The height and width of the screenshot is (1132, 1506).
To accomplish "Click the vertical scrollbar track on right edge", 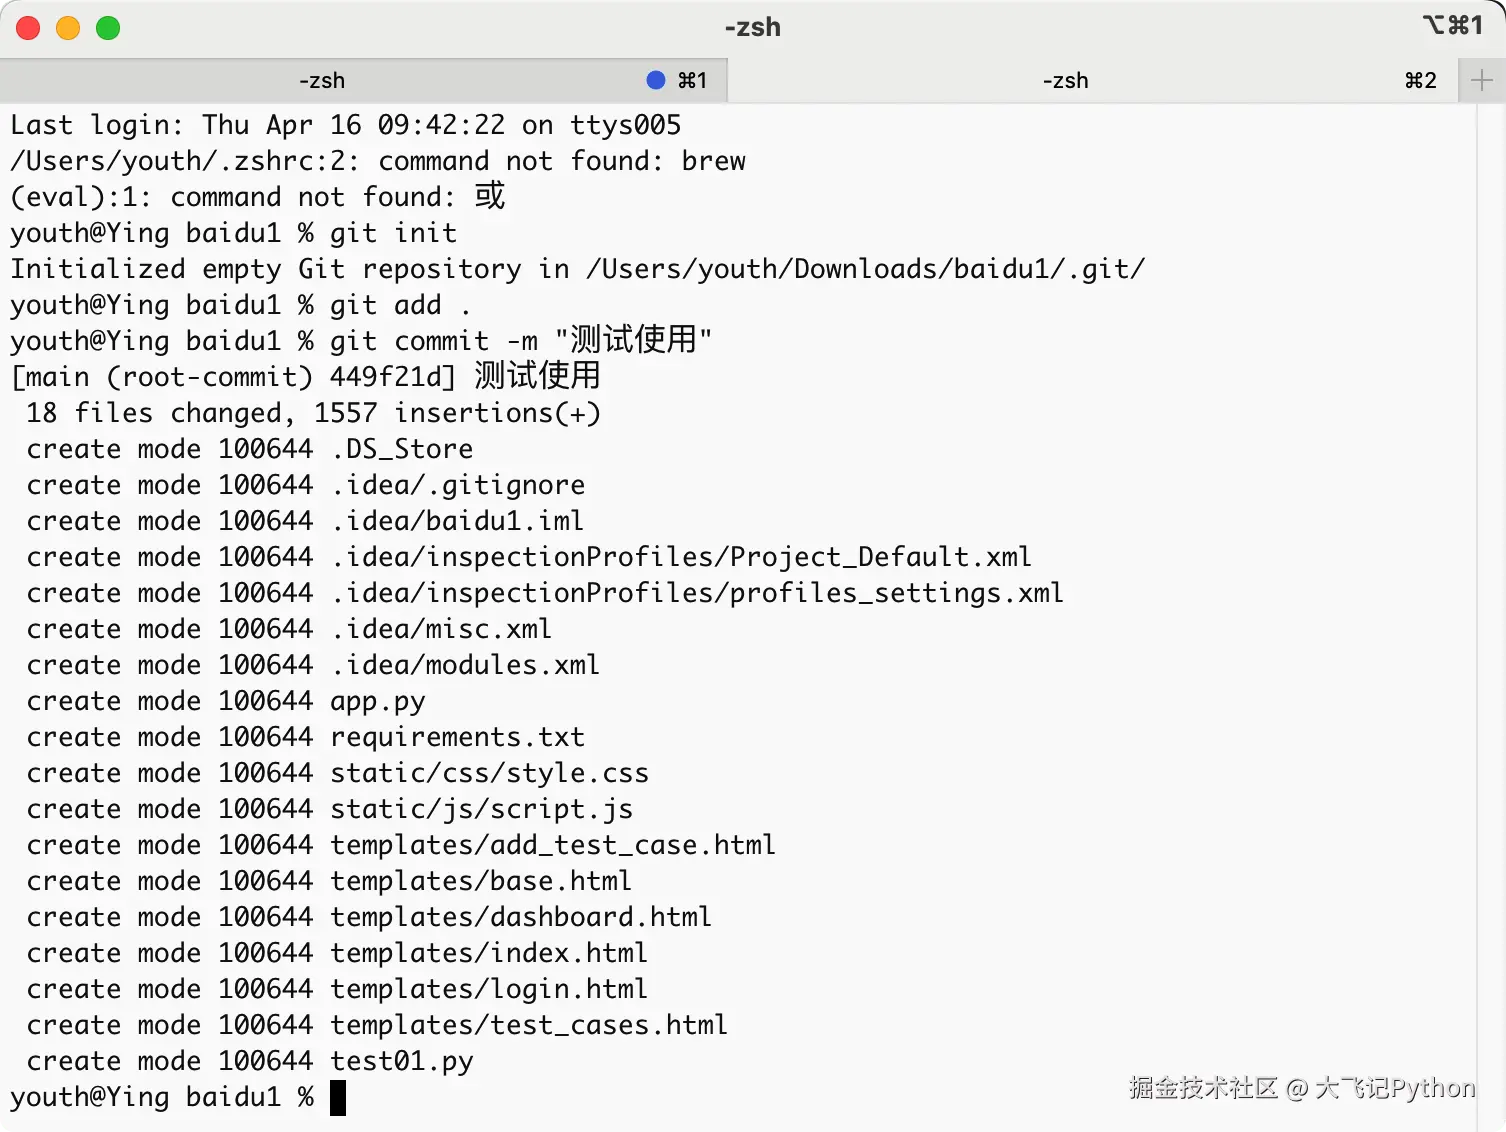I will [x=1490, y=600].
